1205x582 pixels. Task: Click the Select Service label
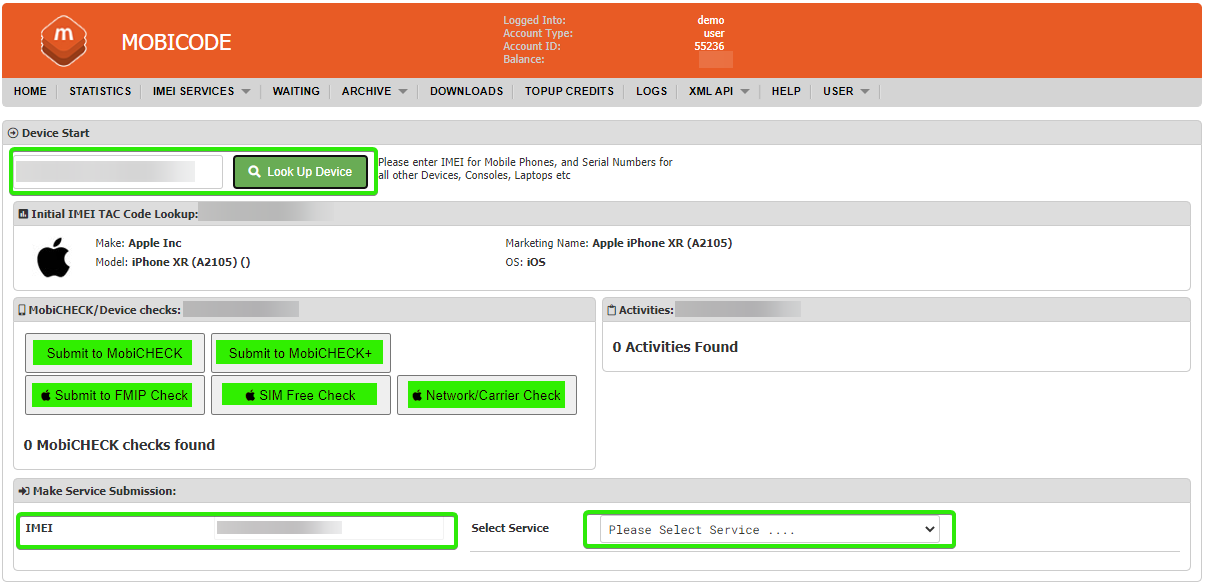(x=510, y=528)
